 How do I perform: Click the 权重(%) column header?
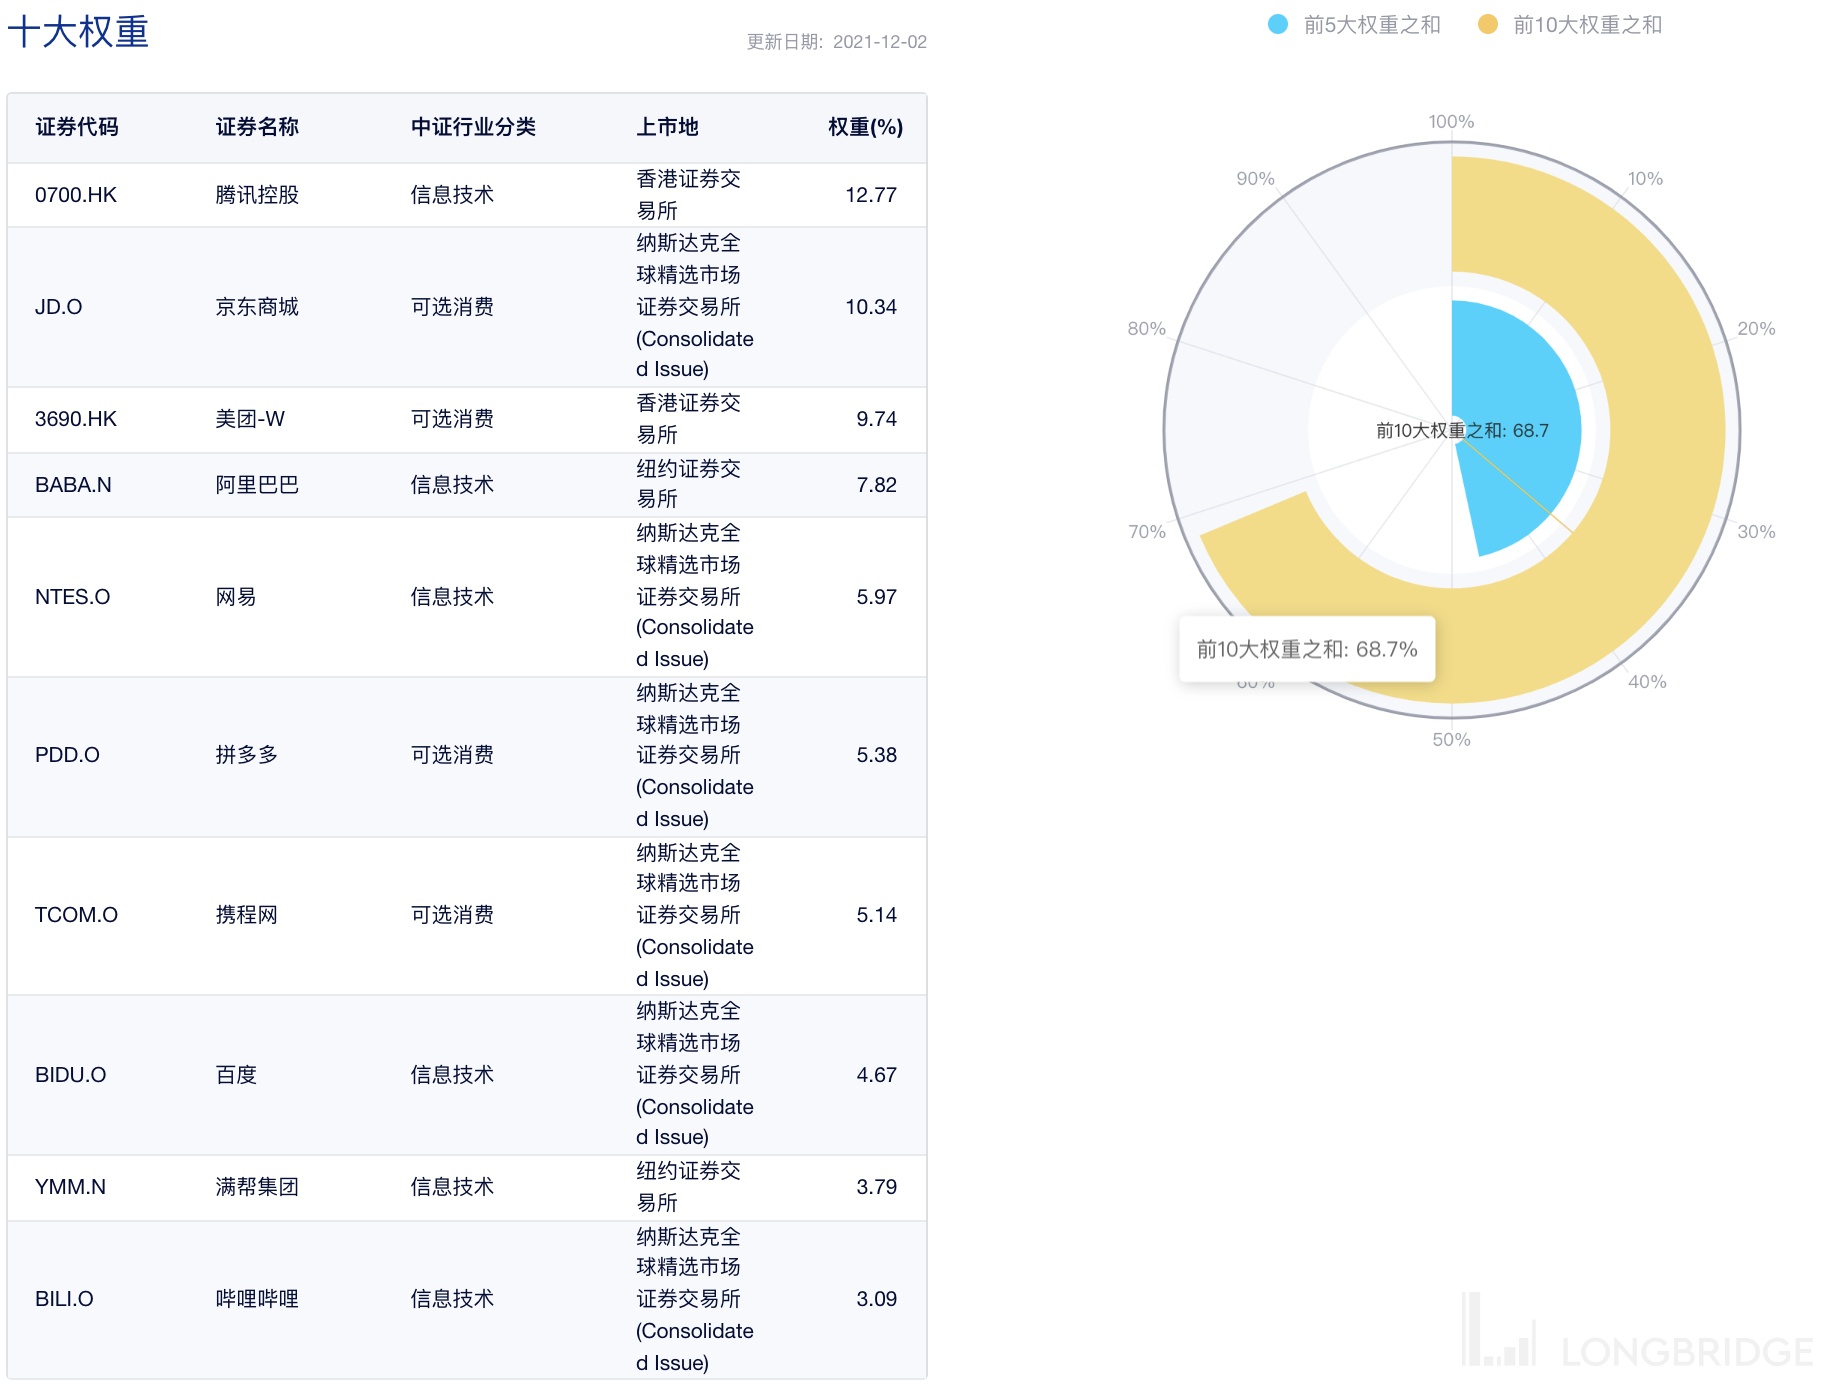[865, 127]
